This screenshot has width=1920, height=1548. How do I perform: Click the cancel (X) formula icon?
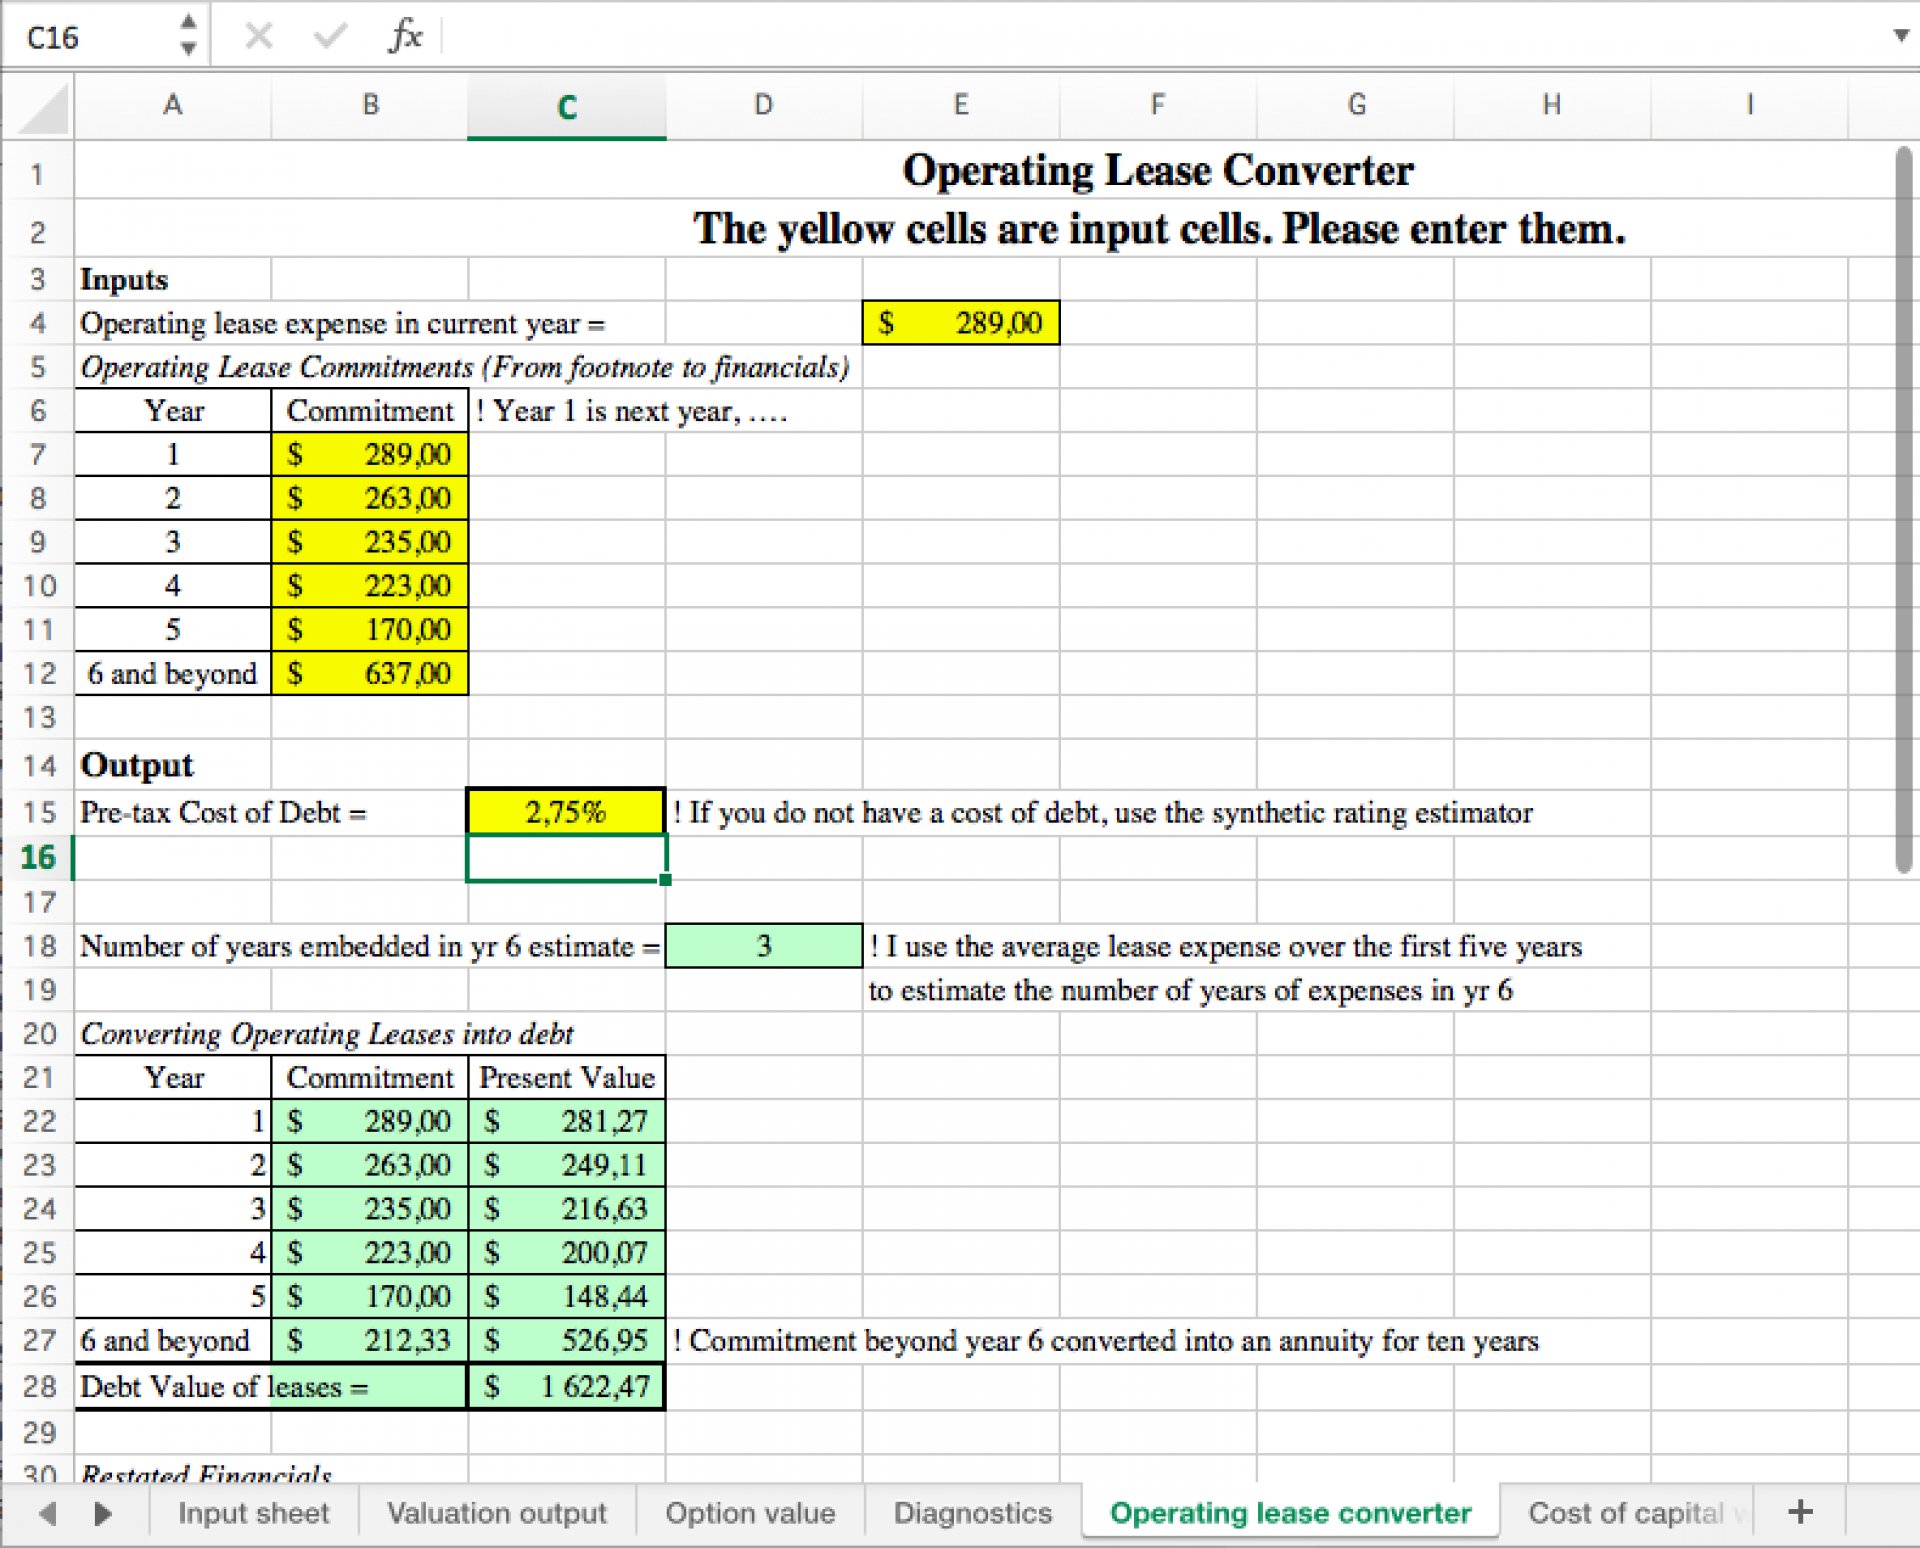pos(258,37)
